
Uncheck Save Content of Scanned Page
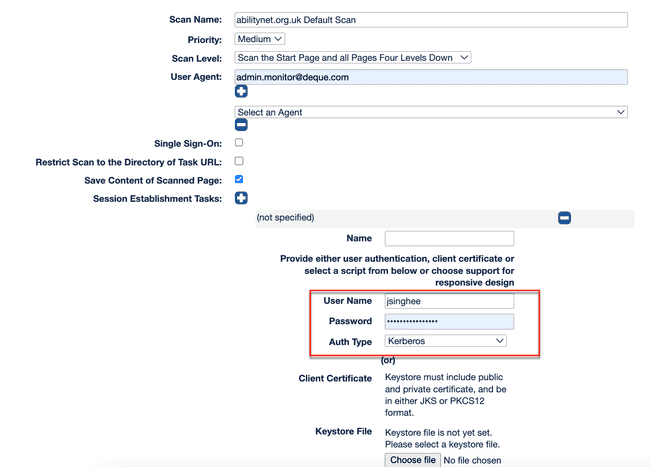(239, 179)
